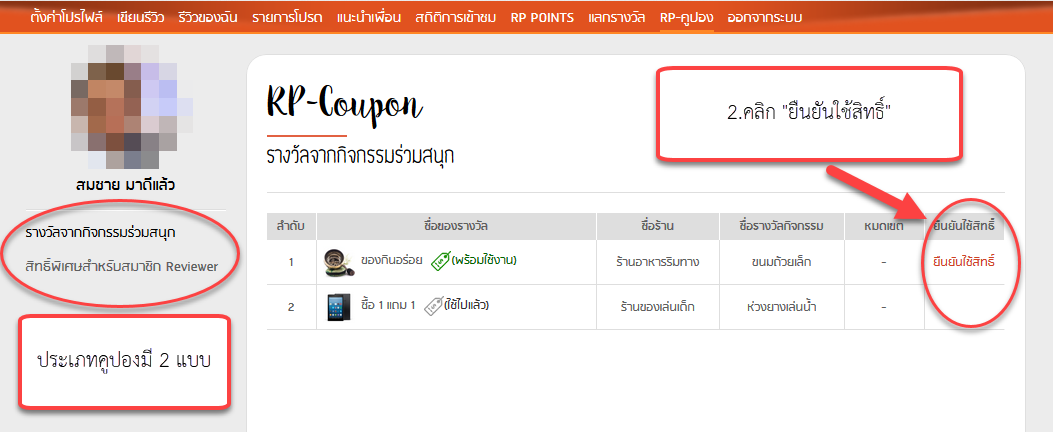
Task: Select รายการโปรด in the top menu
Action: click(x=289, y=17)
